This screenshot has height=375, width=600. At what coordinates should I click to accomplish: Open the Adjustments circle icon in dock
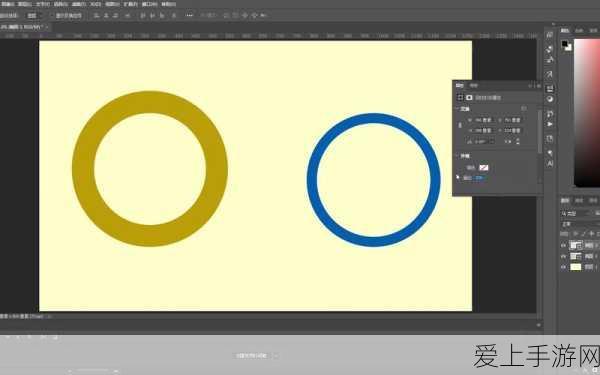point(550,99)
